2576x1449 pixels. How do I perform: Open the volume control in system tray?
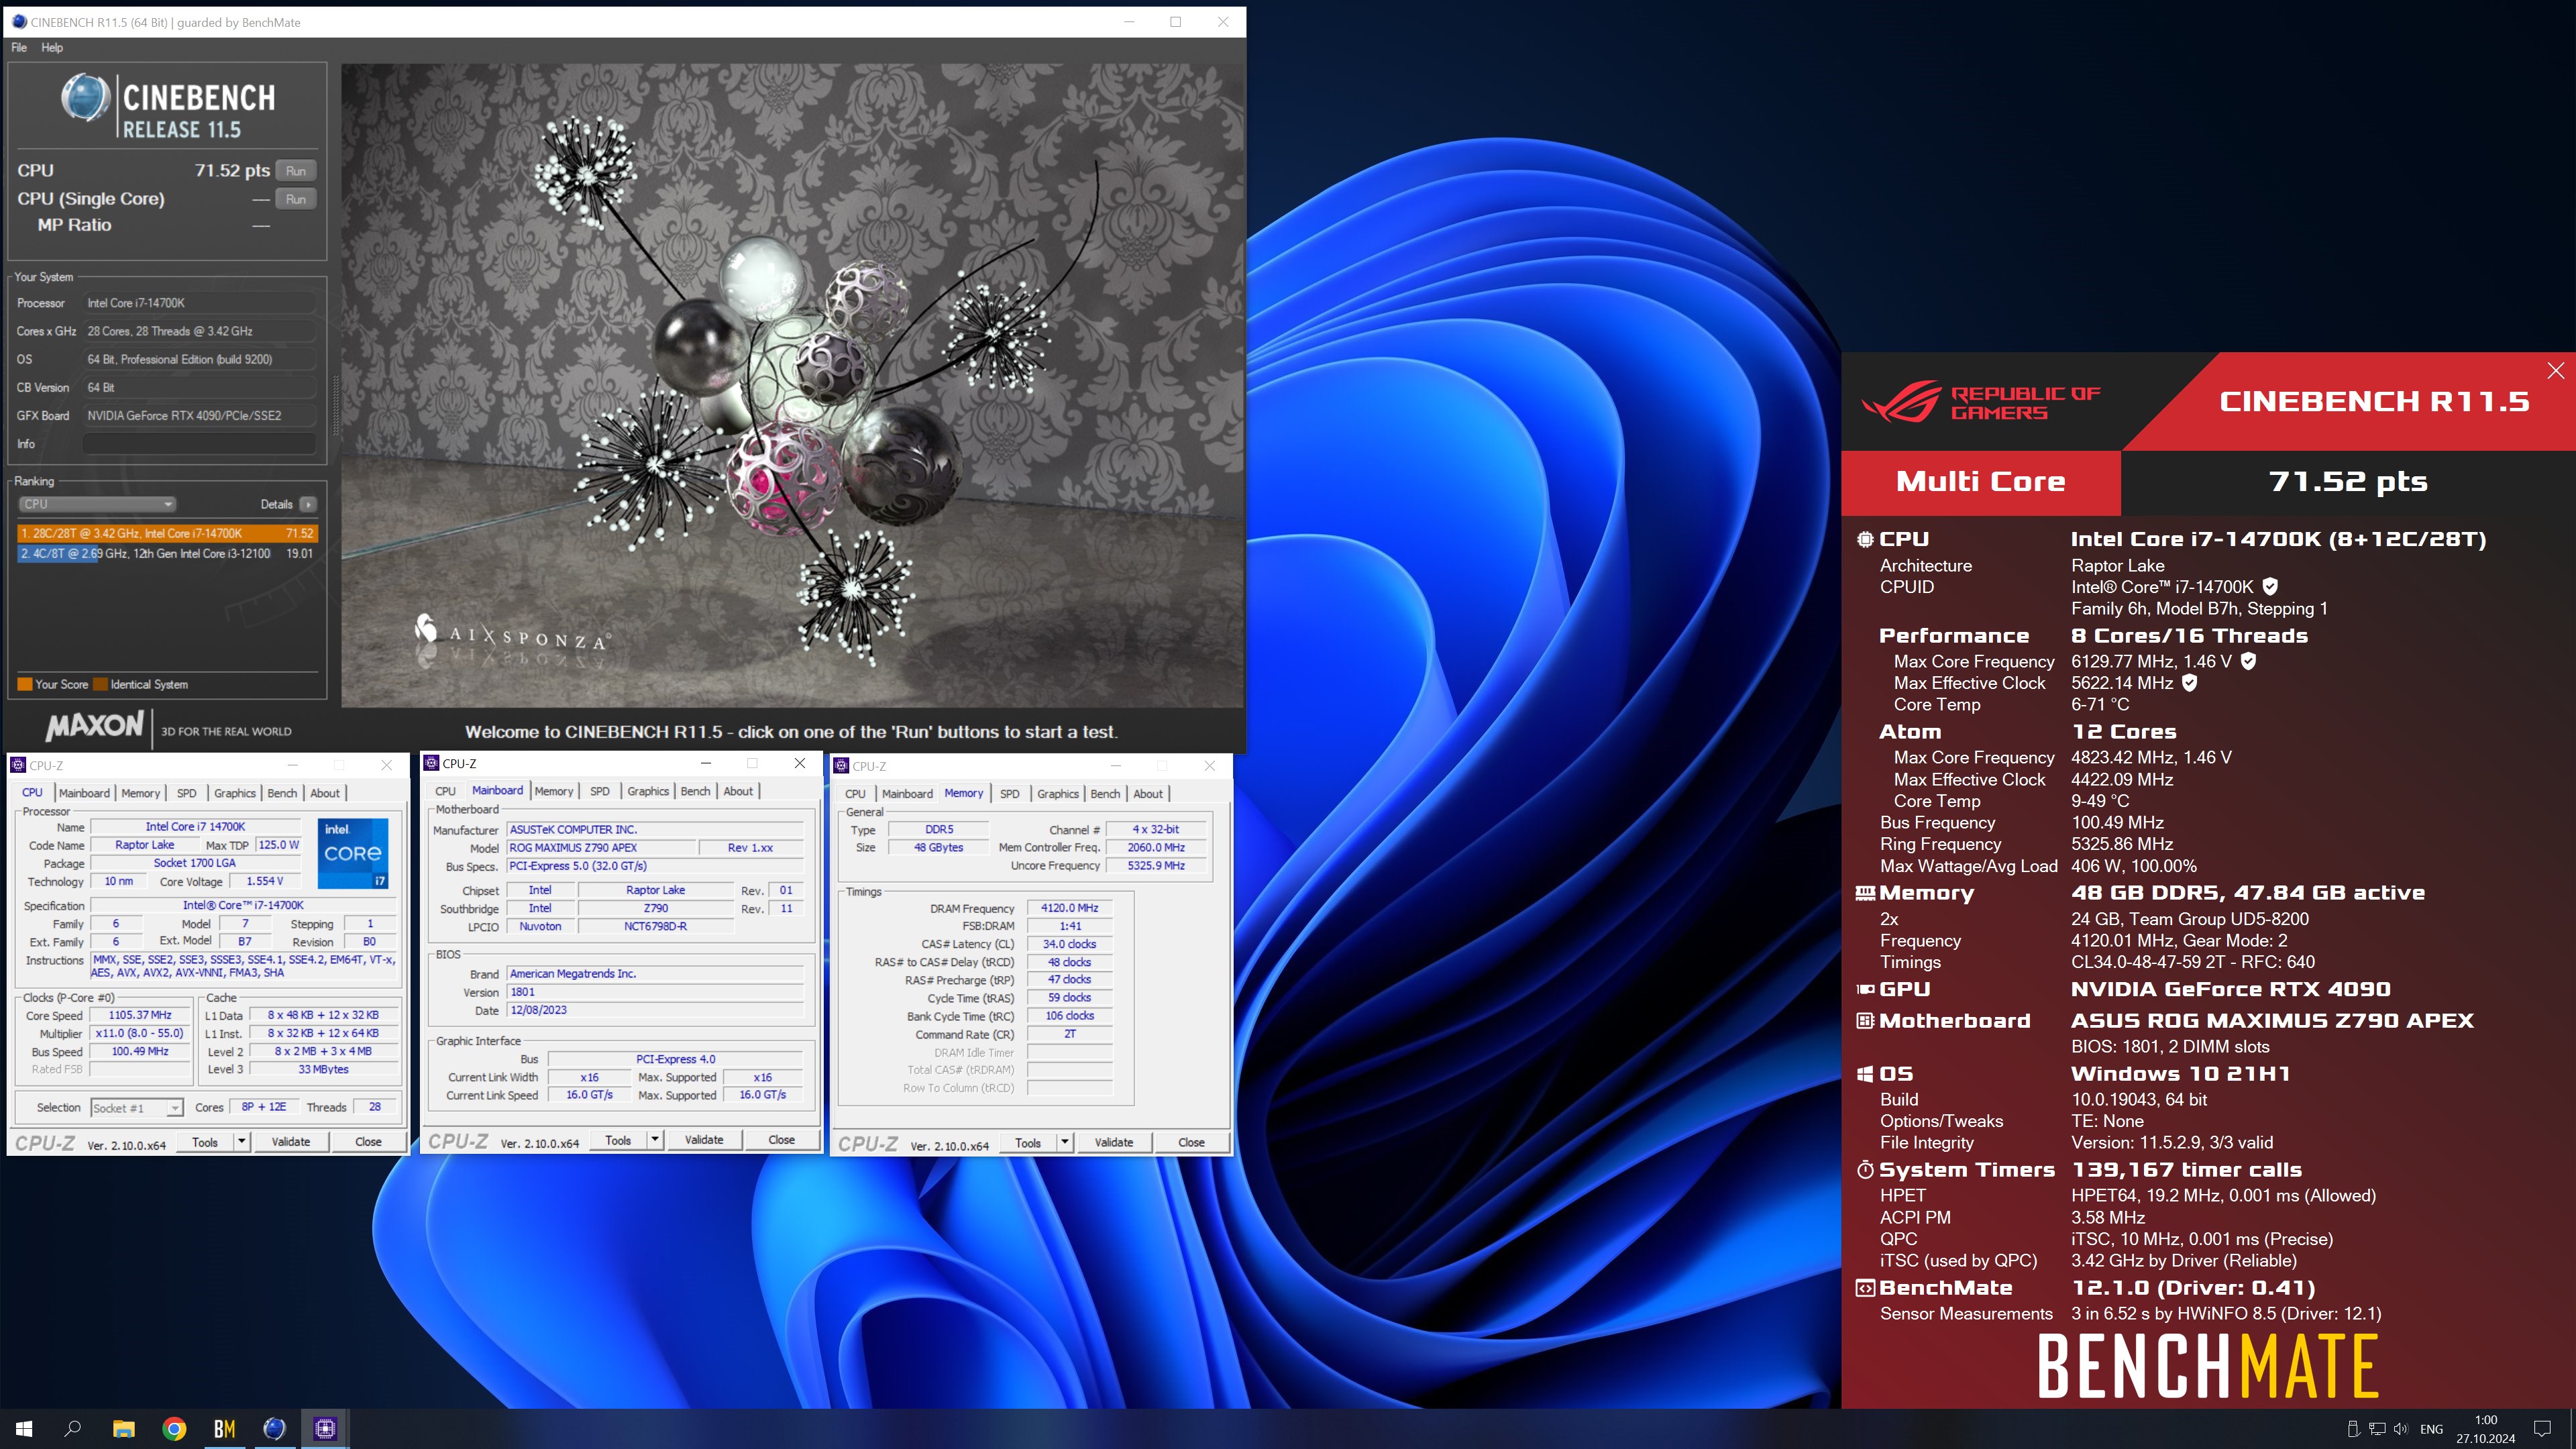2401,1429
